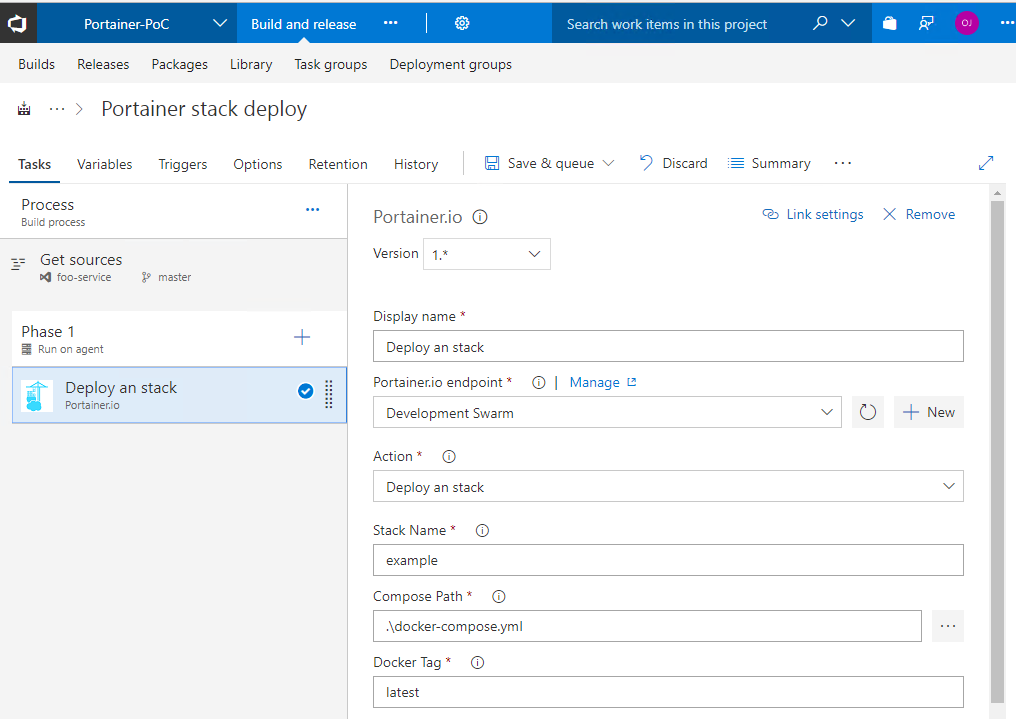Open the Version 1.* dropdown
The width and height of the screenshot is (1016, 719).
pos(487,254)
